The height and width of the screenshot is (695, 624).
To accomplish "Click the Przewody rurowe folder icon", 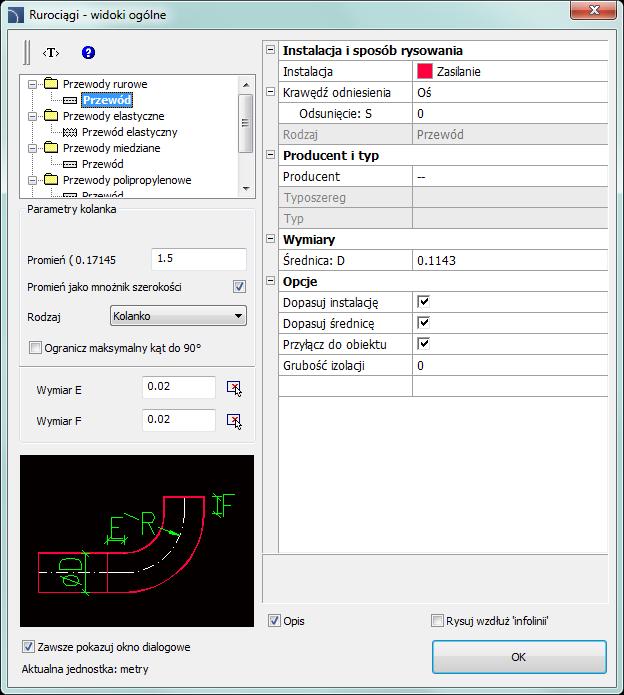I will 51,83.
